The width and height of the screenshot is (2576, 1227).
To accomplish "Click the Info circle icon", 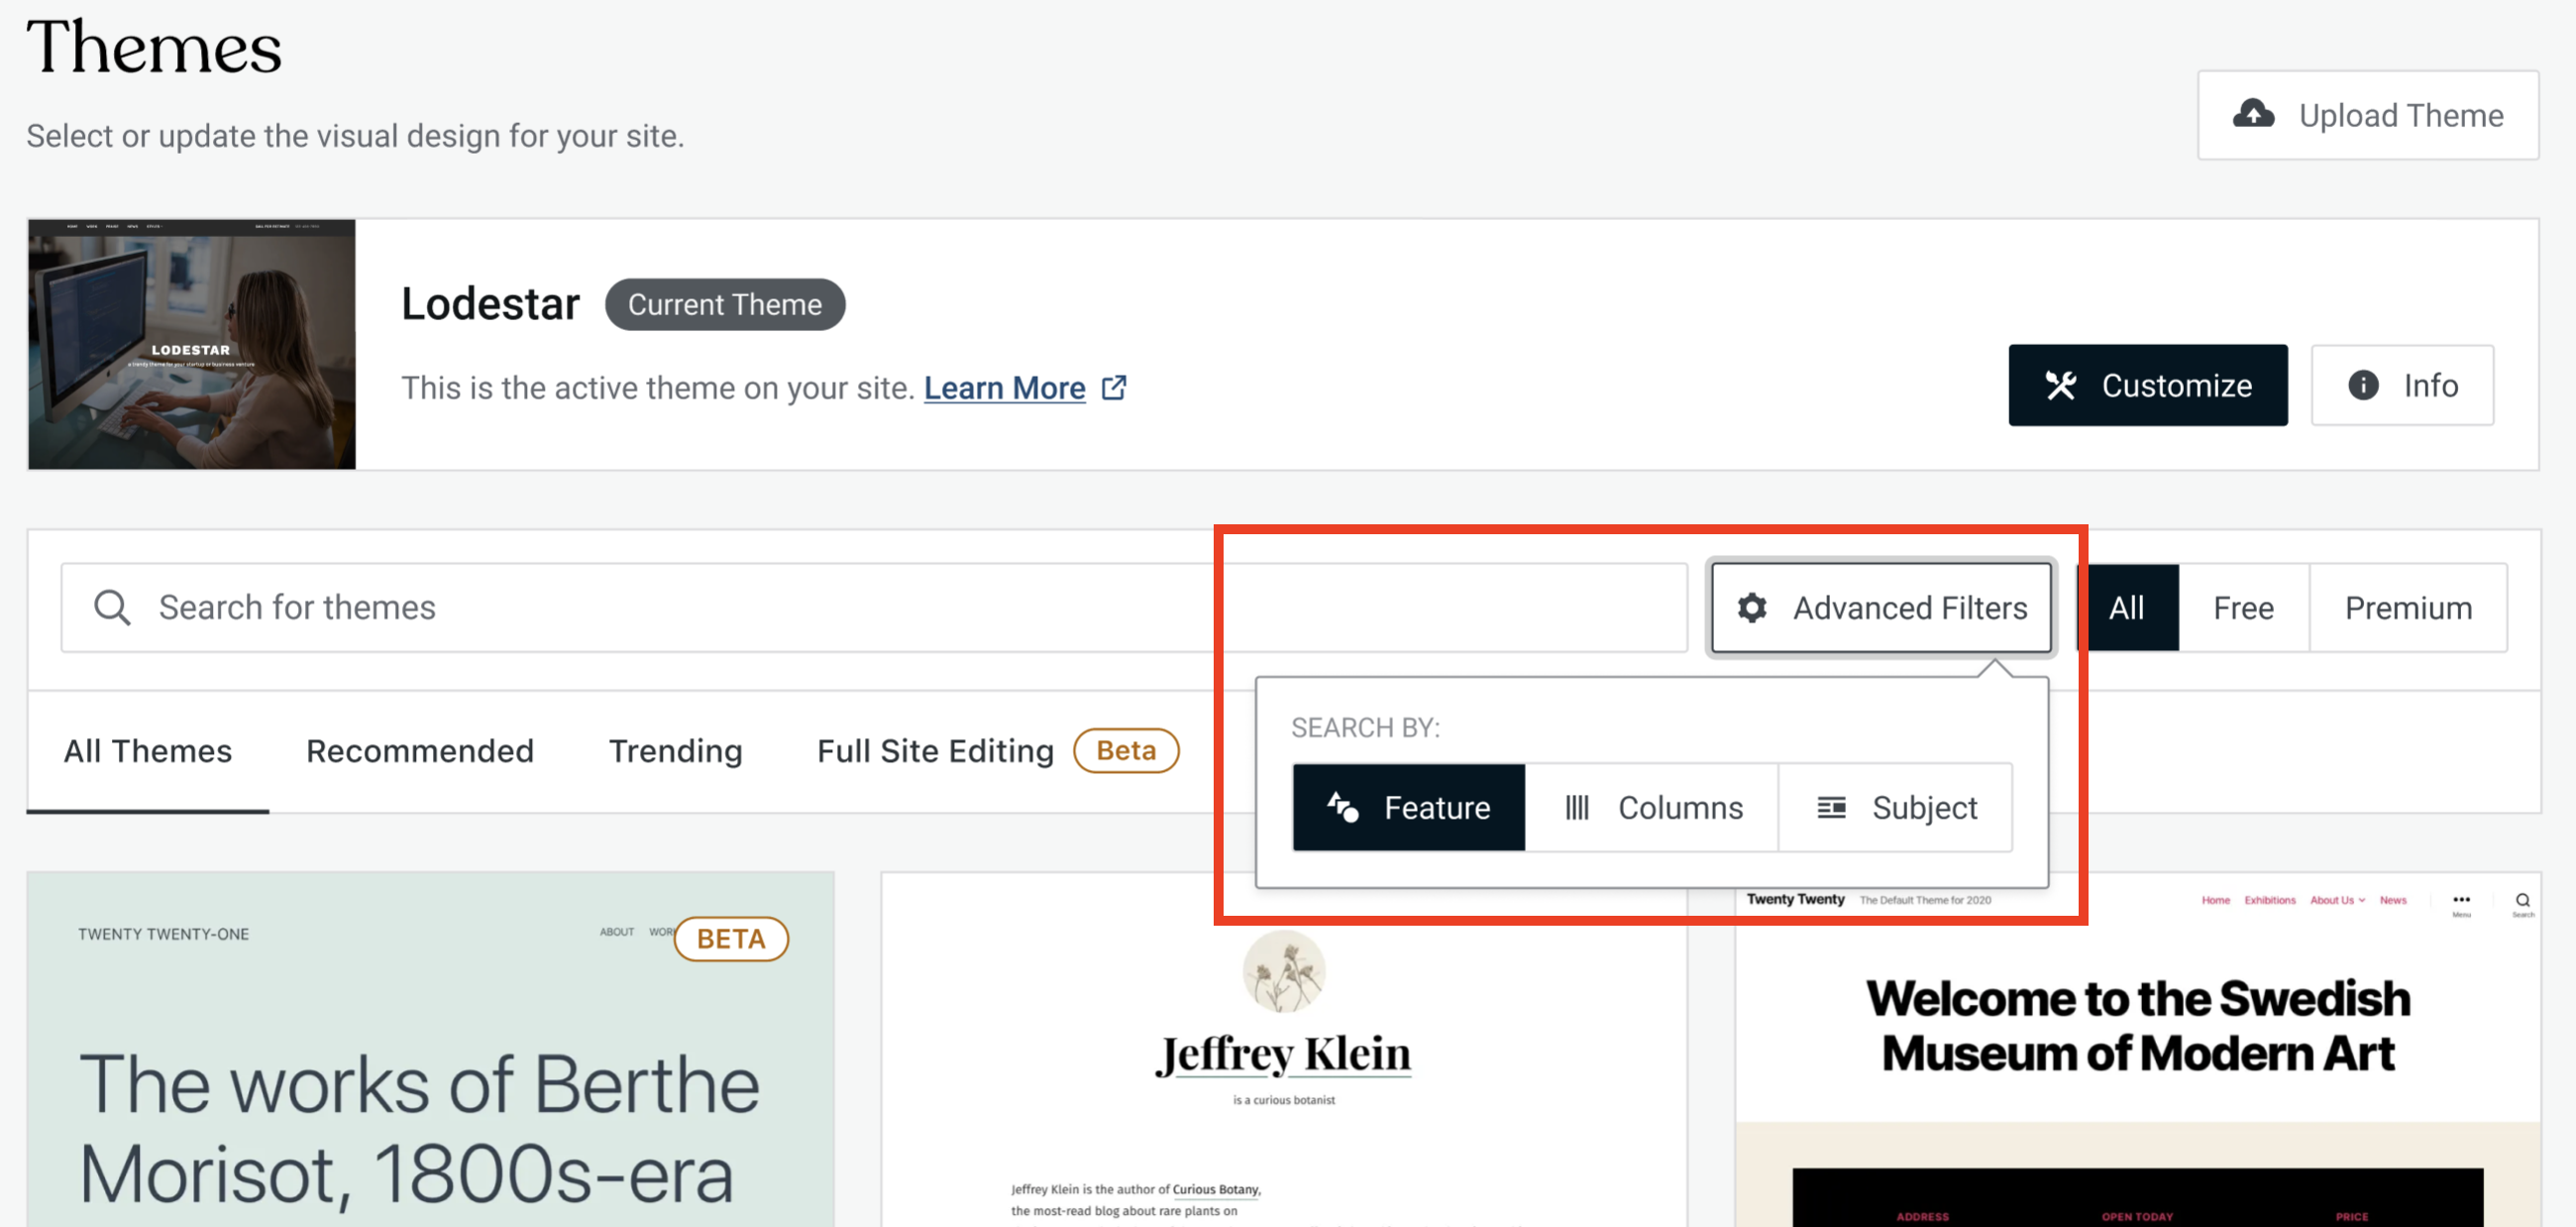I will (x=2362, y=385).
